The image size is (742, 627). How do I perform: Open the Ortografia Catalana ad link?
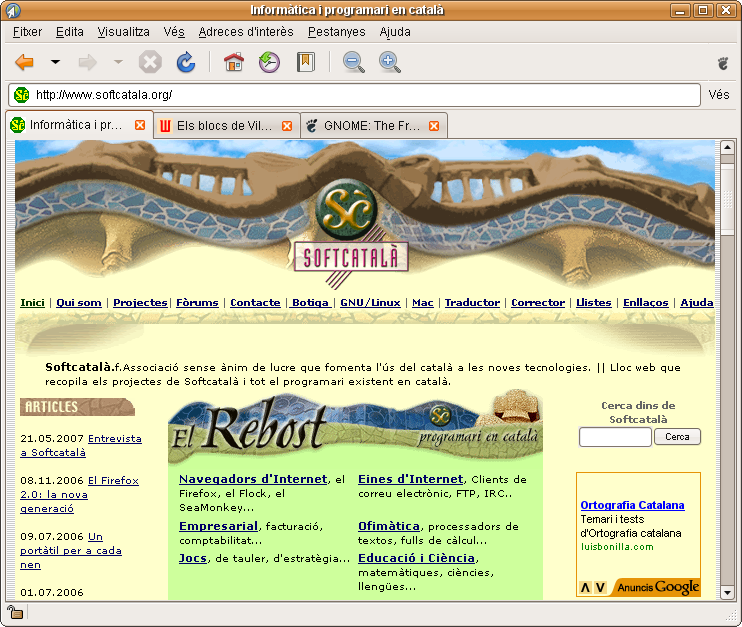click(x=632, y=505)
